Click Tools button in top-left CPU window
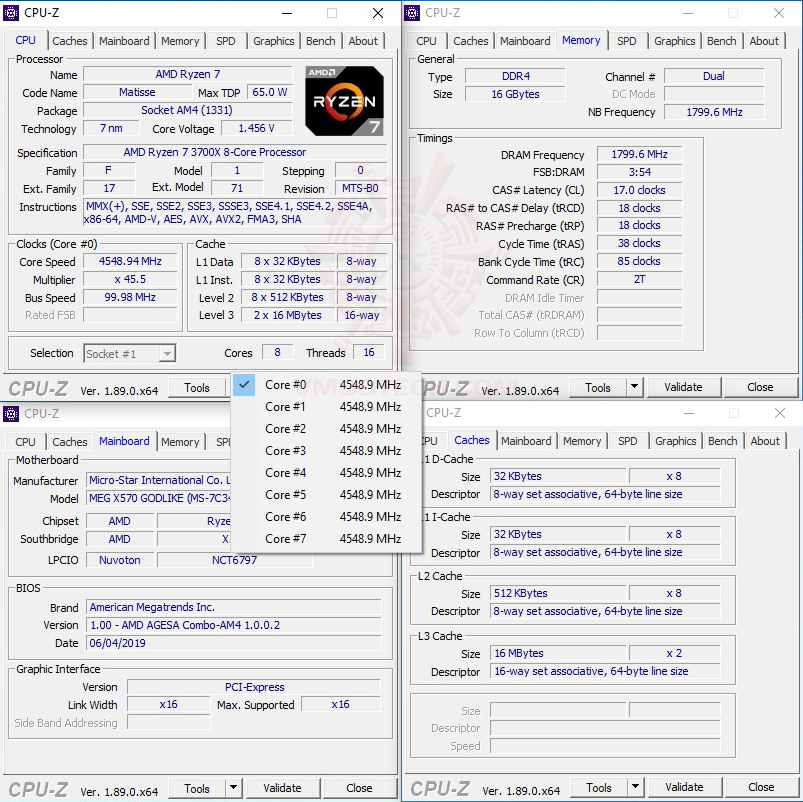This screenshot has width=803, height=802. [x=197, y=388]
